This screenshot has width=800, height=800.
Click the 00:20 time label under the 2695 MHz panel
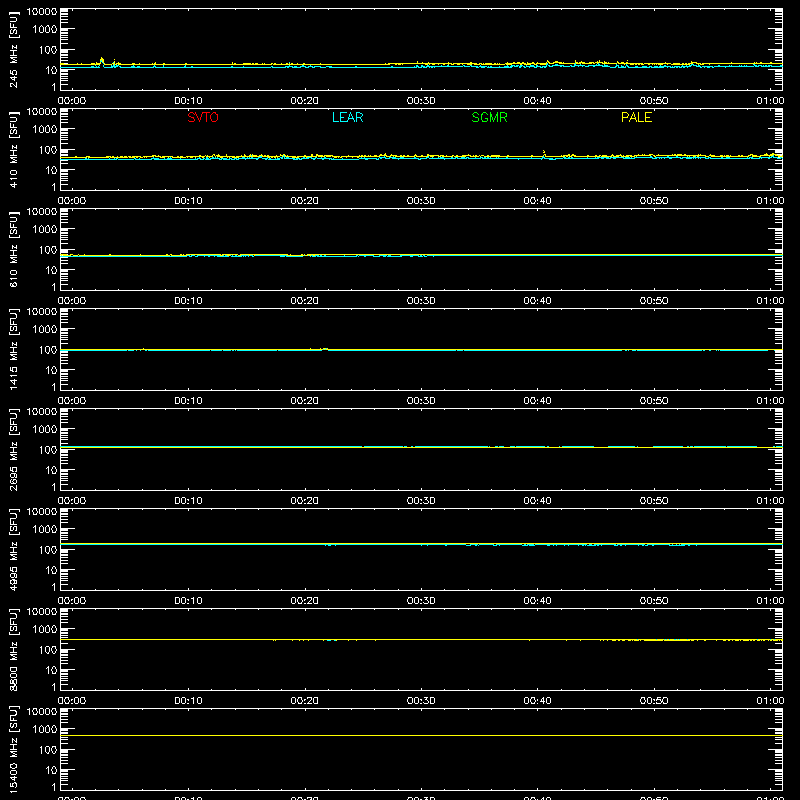coord(305,501)
